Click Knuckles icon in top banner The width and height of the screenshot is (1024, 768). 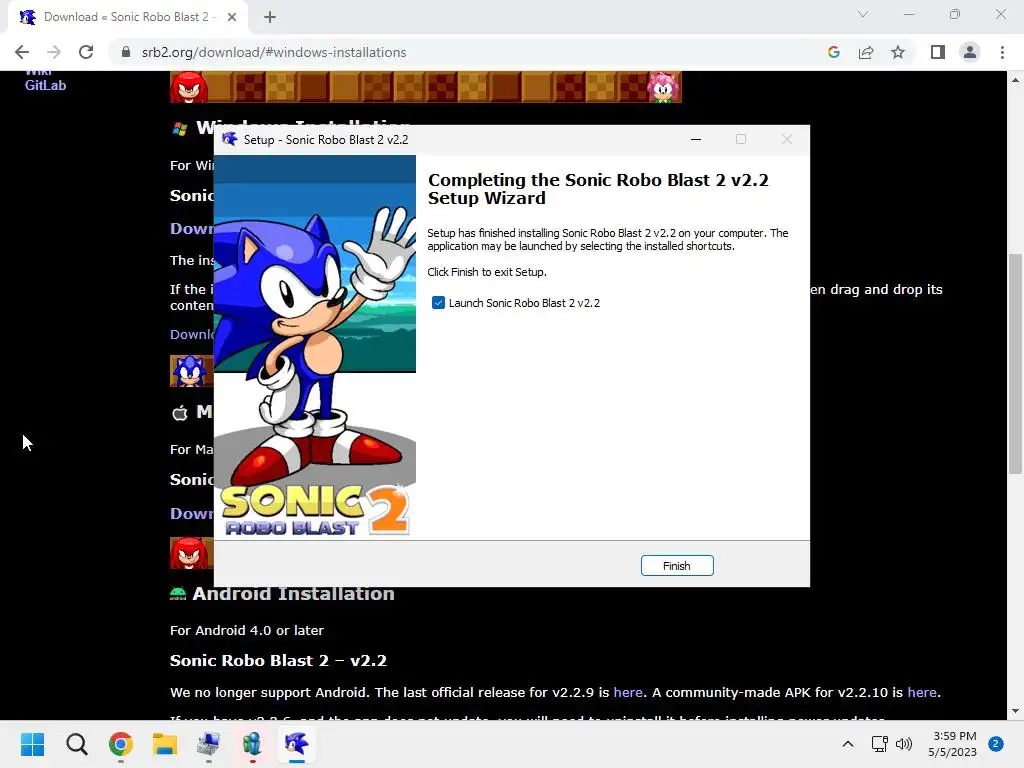point(189,87)
